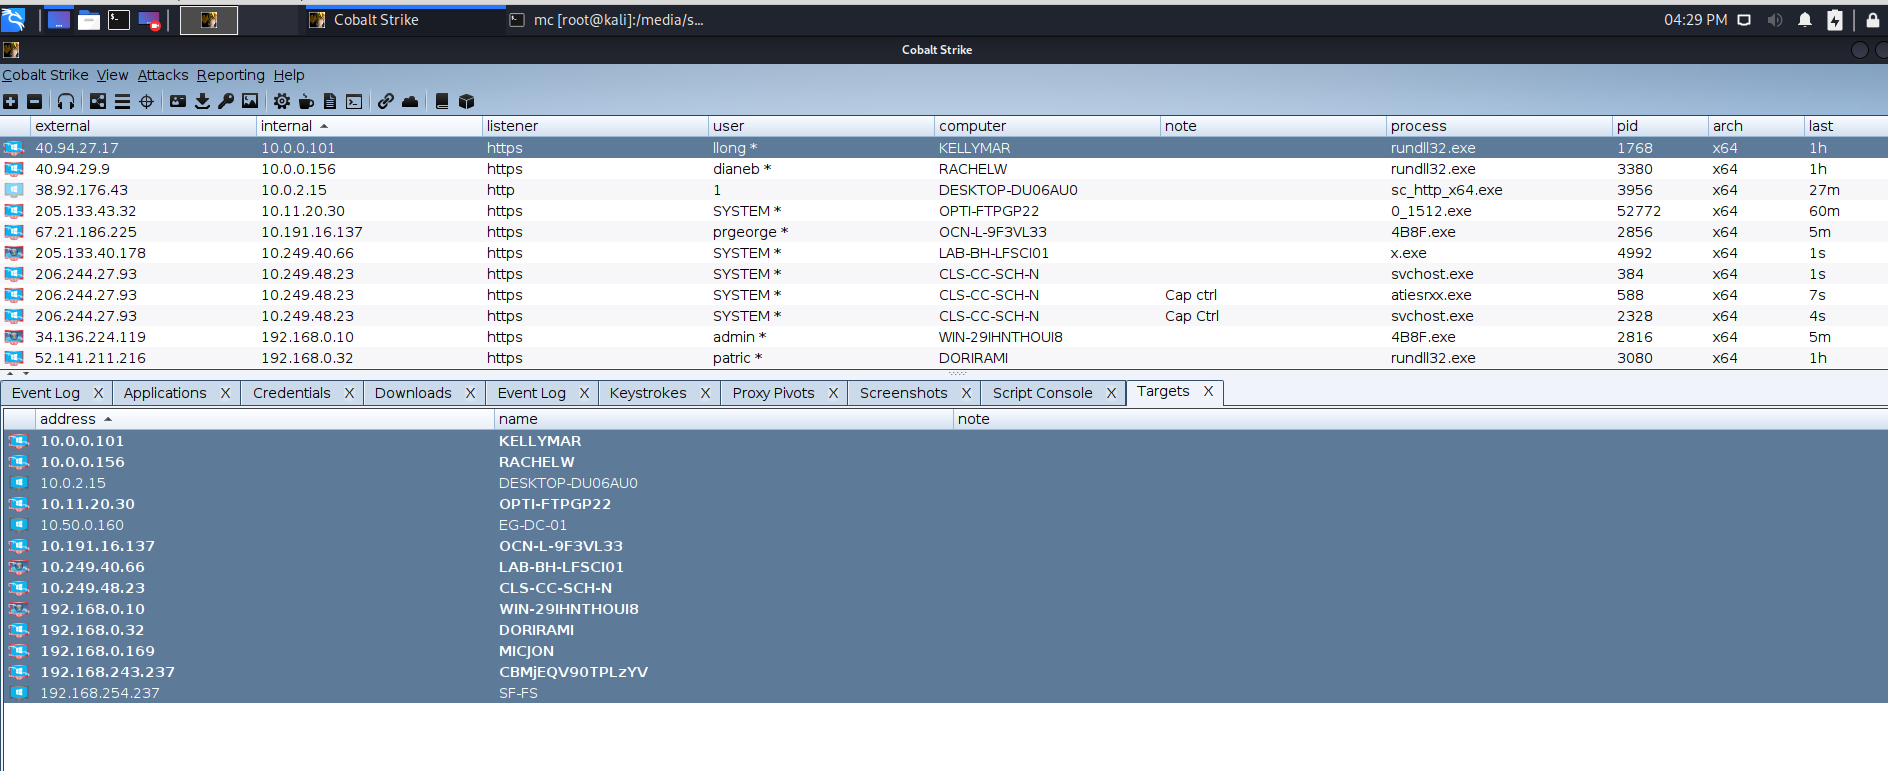Click the cube icon in the toolbar
Image resolution: width=1888 pixels, height=771 pixels.
point(466,101)
